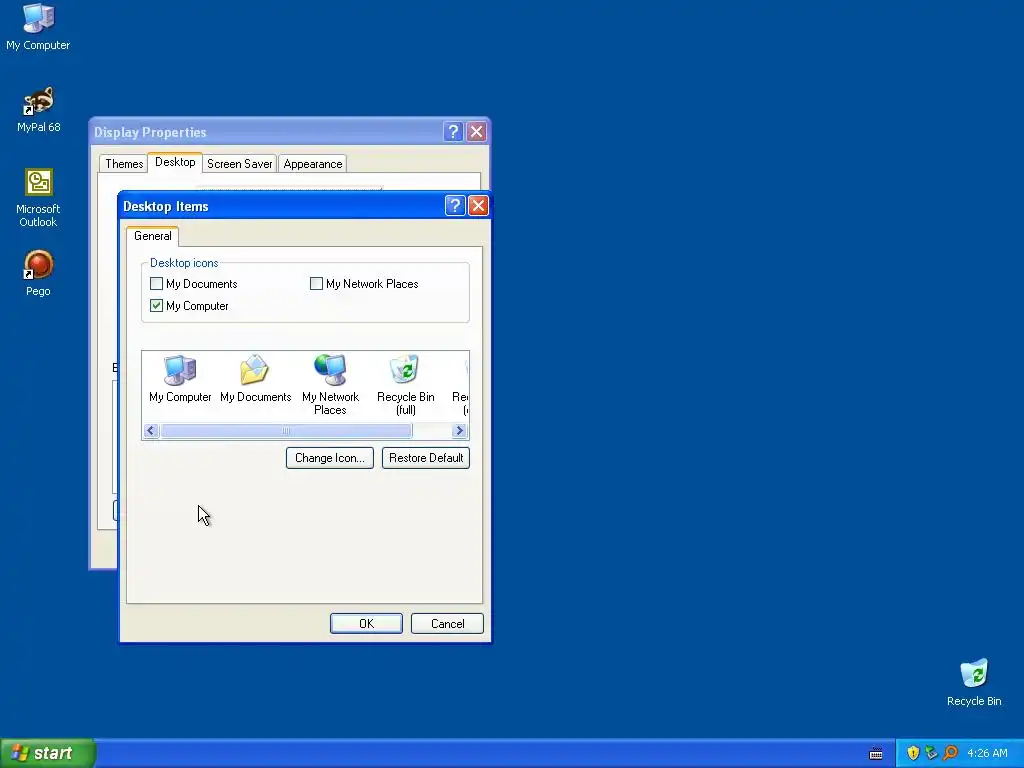The height and width of the screenshot is (768, 1024).
Task: Click the magnifier tray icon
Action: tap(950, 753)
